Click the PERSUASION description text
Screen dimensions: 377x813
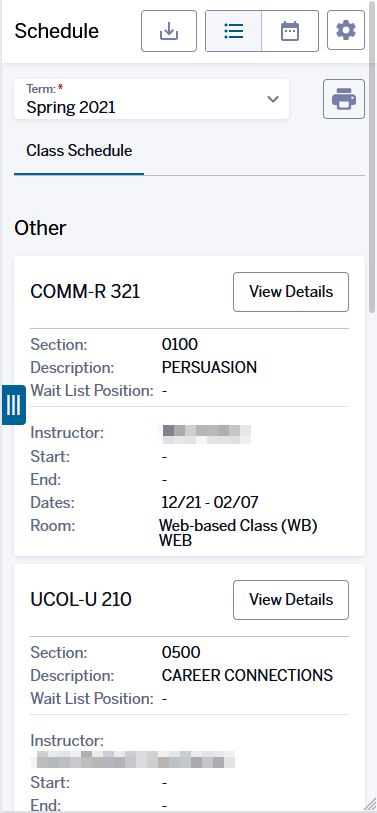pos(209,368)
